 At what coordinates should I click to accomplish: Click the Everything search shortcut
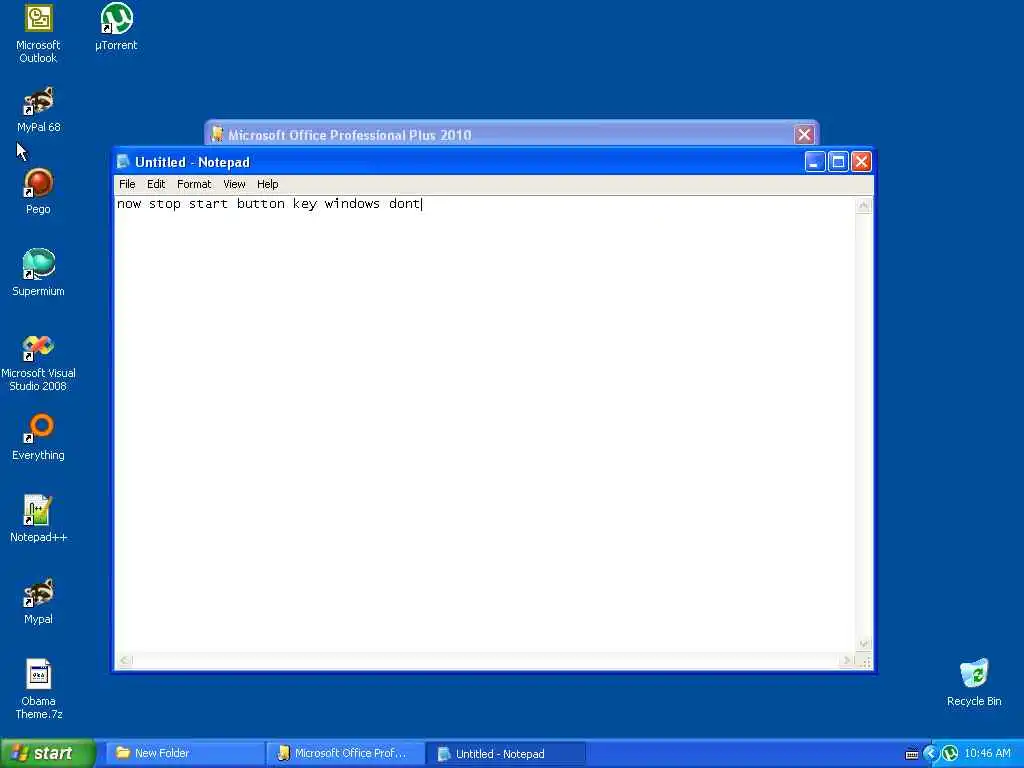38,438
